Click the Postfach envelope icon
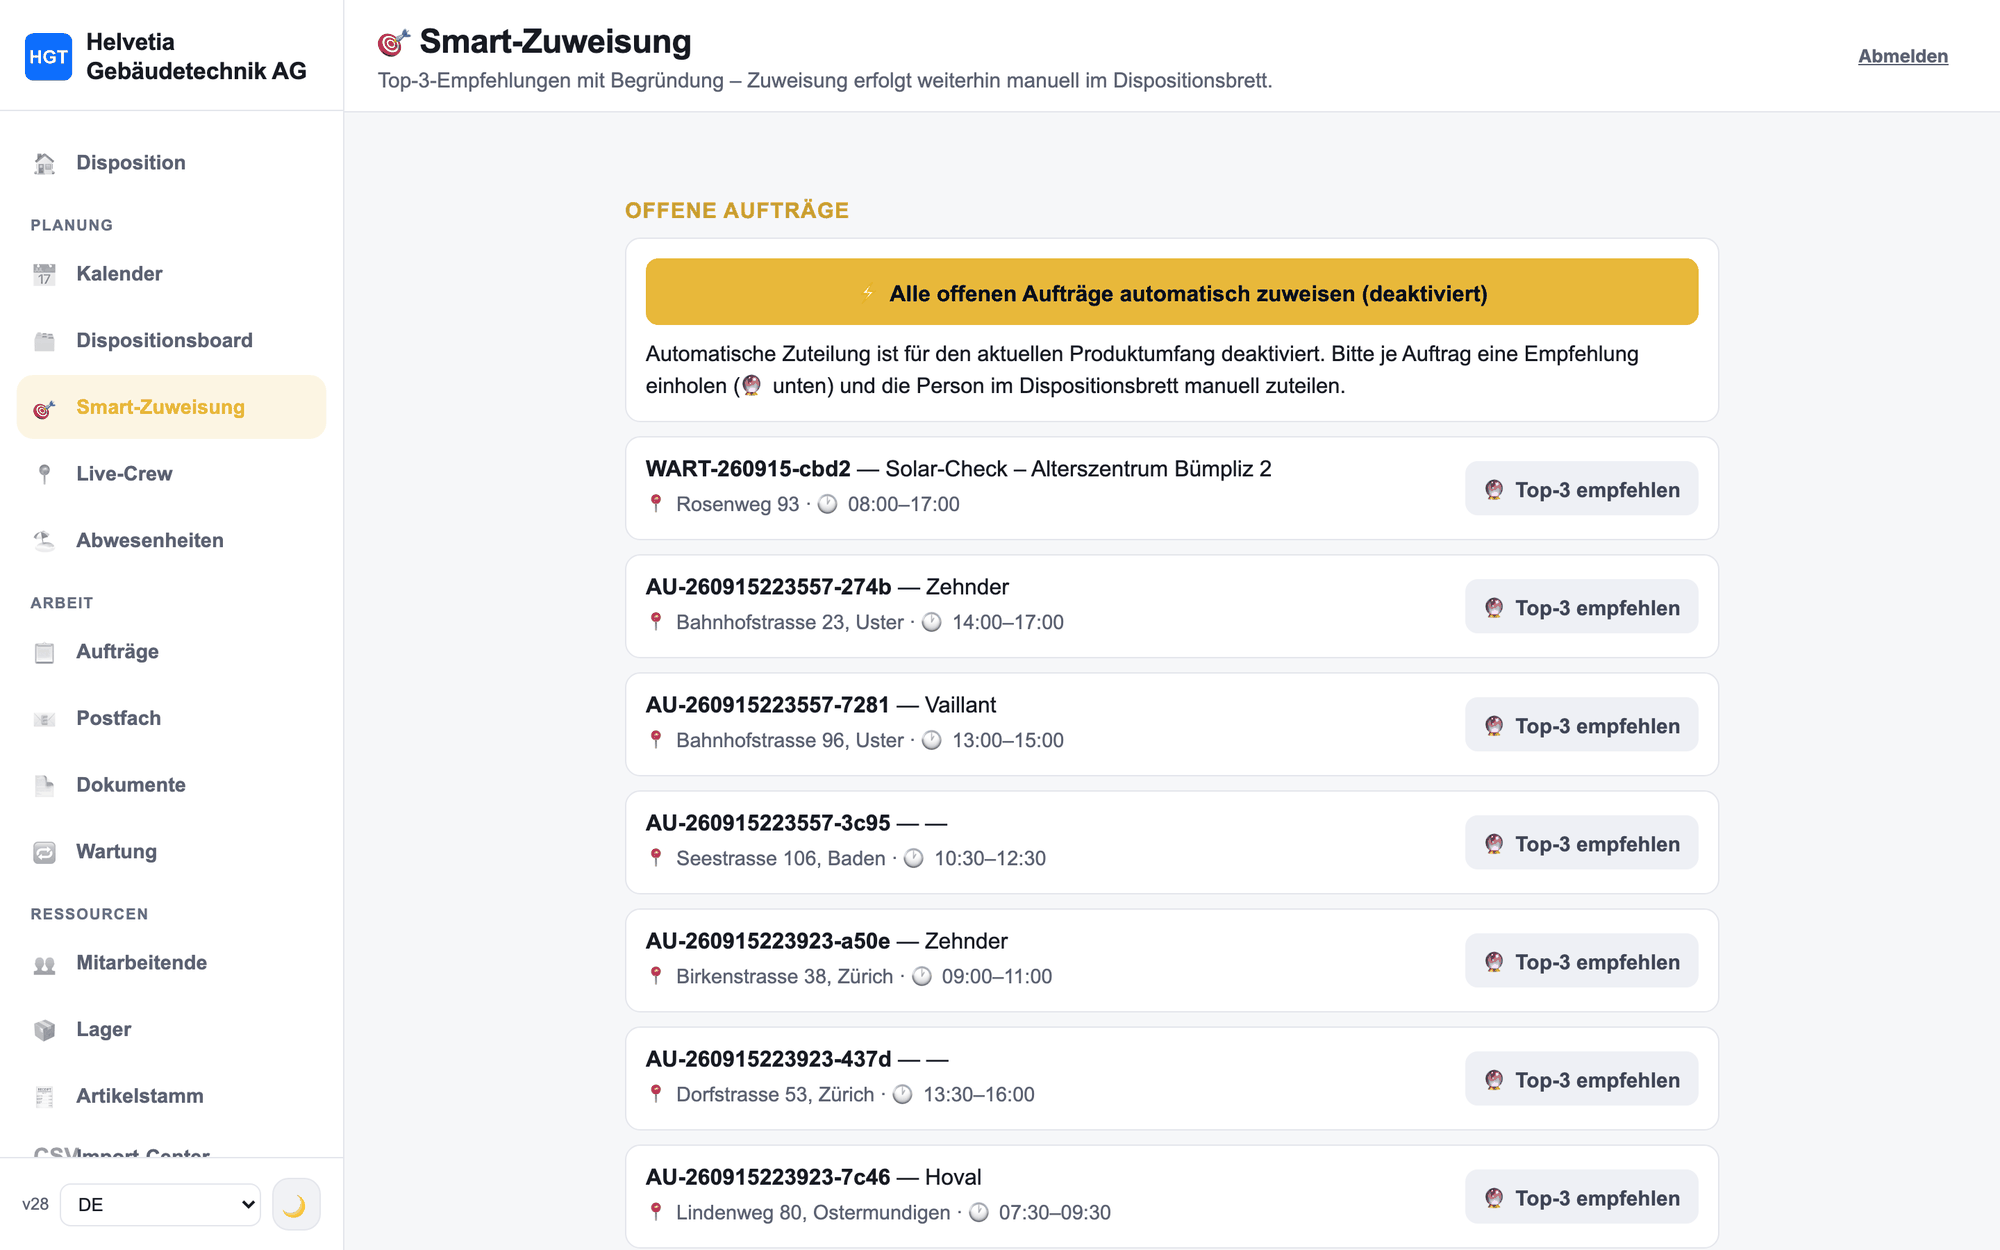The width and height of the screenshot is (2000, 1250). [x=44, y=719]
